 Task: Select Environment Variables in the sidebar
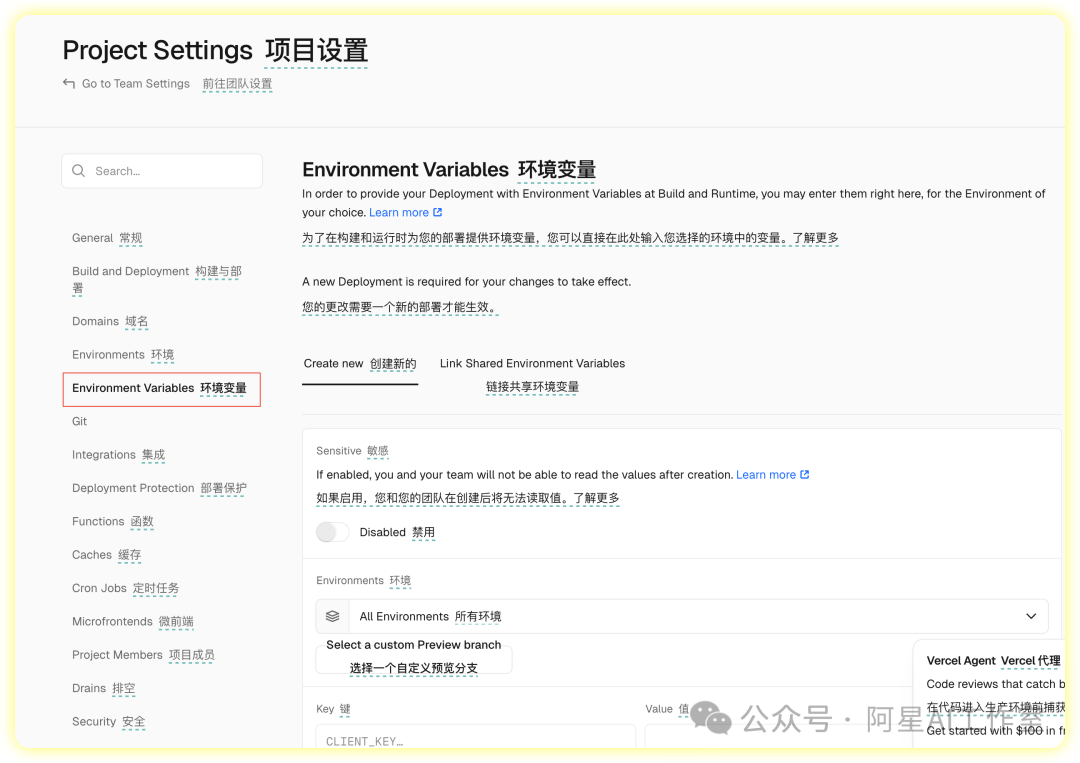point(161,389)
